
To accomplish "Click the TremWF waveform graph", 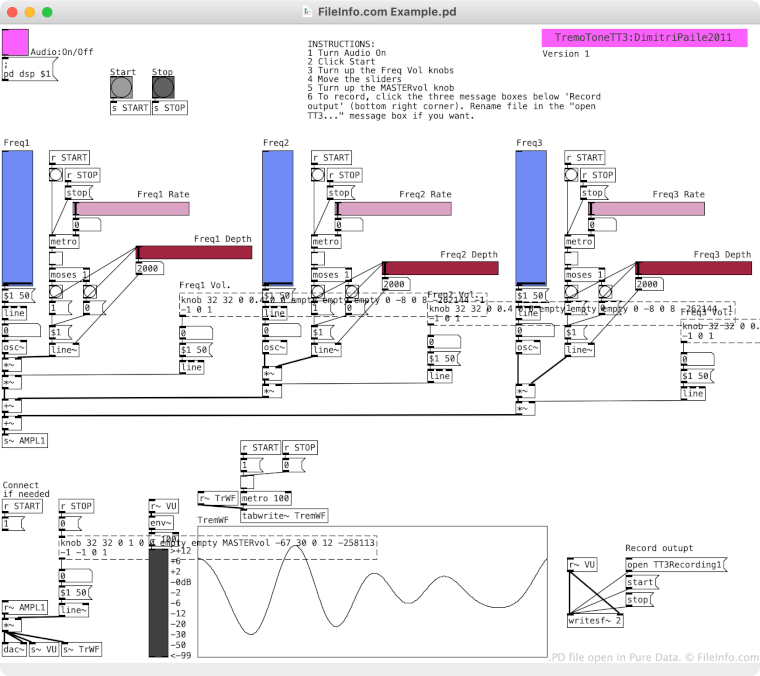I will coord(373,592).
